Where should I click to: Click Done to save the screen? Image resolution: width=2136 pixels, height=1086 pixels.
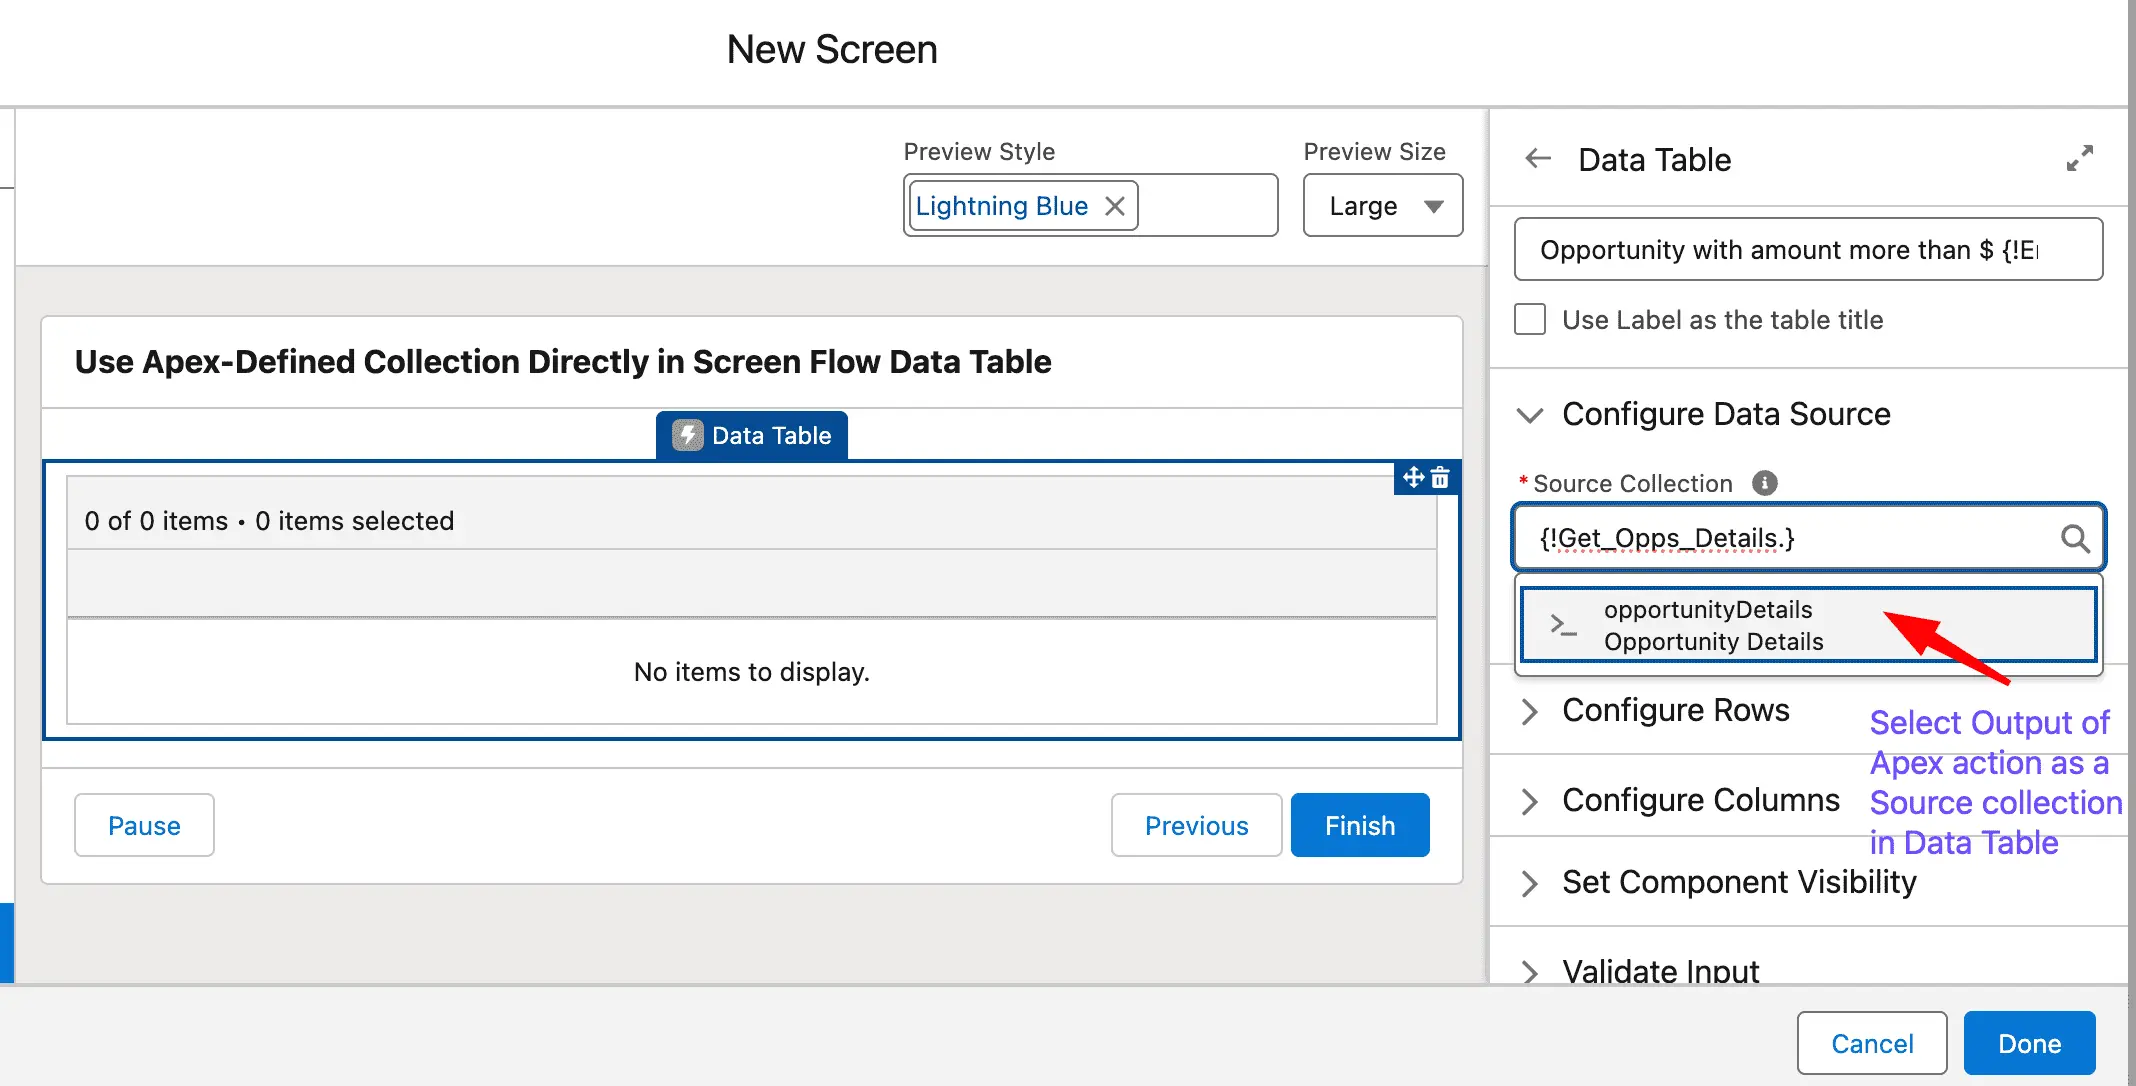[2029, 1044]
